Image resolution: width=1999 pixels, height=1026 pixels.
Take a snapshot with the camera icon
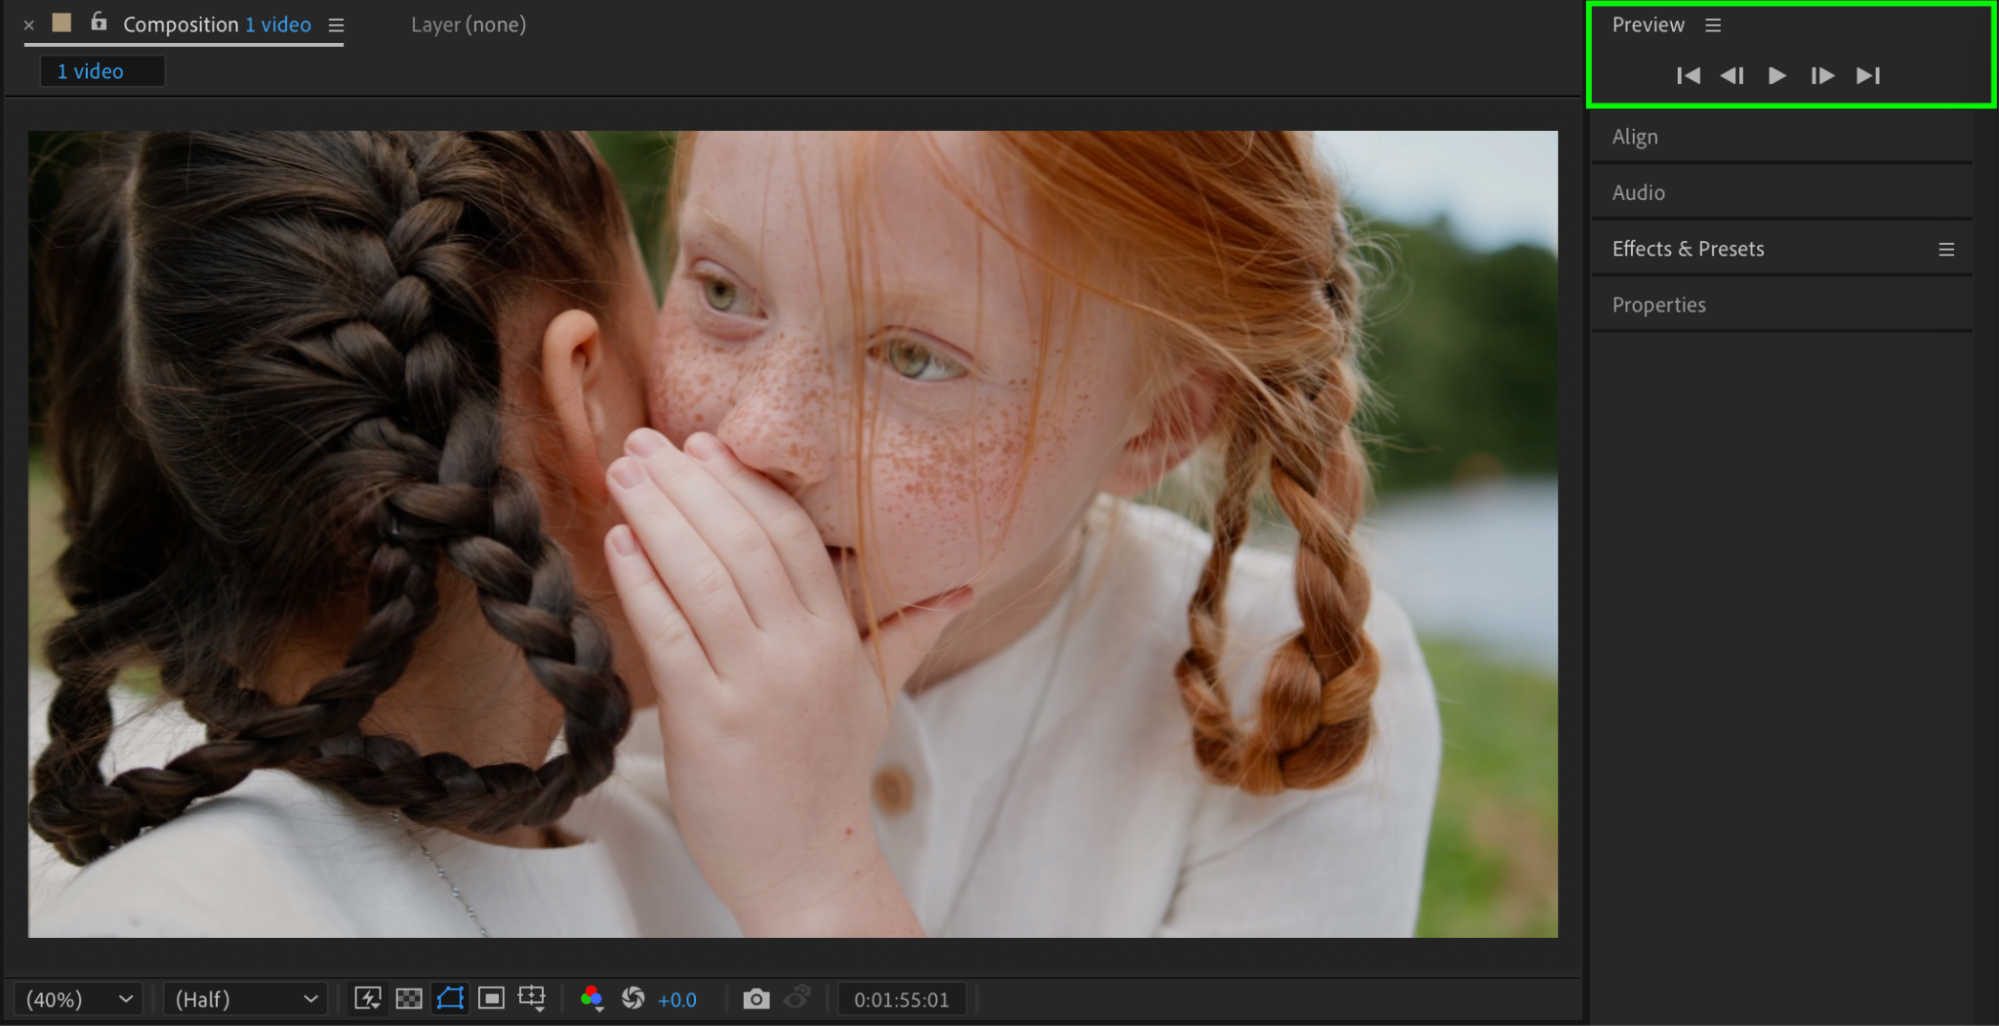click(x=756, y=999)
